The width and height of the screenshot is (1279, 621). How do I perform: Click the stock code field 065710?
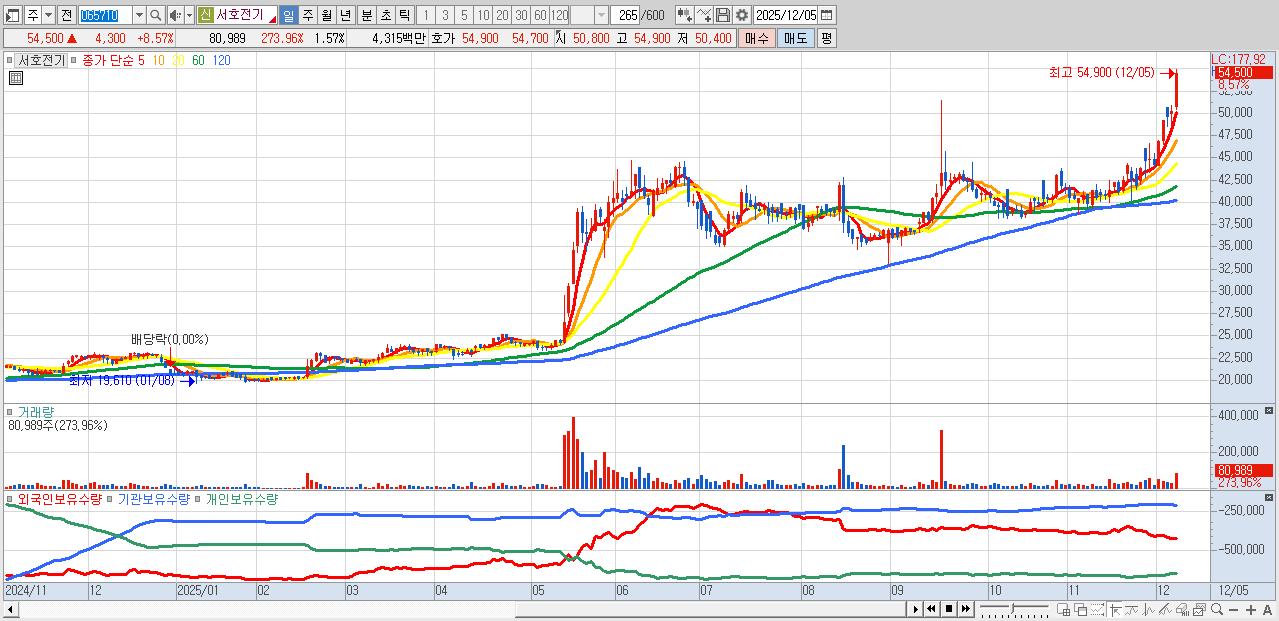106,15
